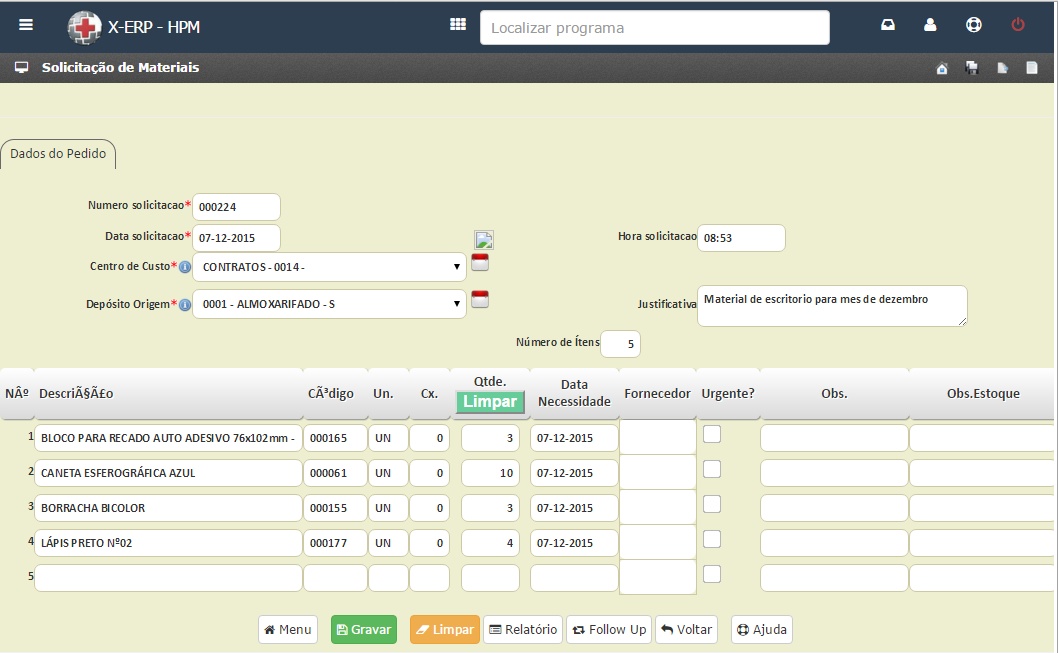Image resolution: width=1058 pixels, height=653 pixels.
Task: Click the Menu button
Action: tap(287, 629)
